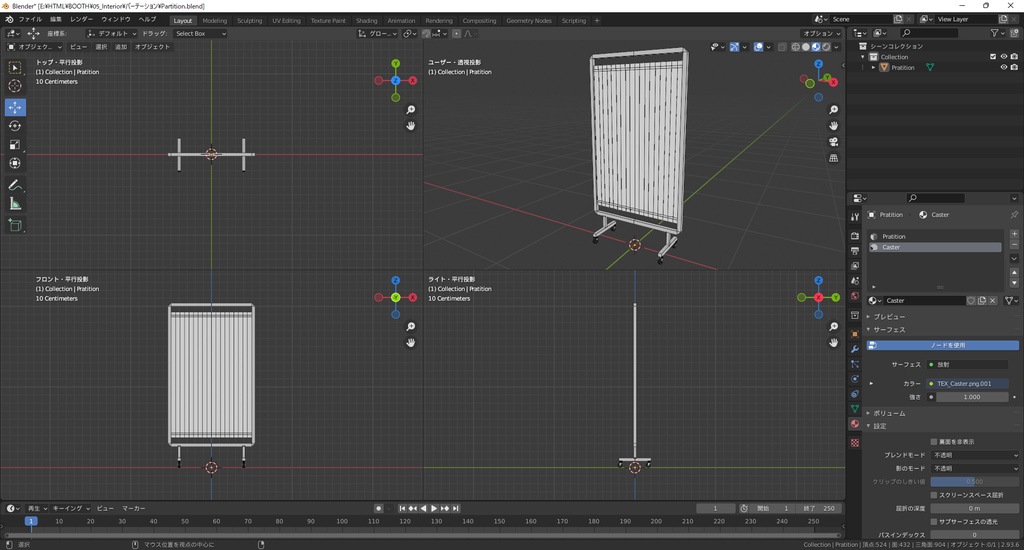Pick the 3D Cursor tool
This screenshot has height=550, width=1024.
(15, 87)
